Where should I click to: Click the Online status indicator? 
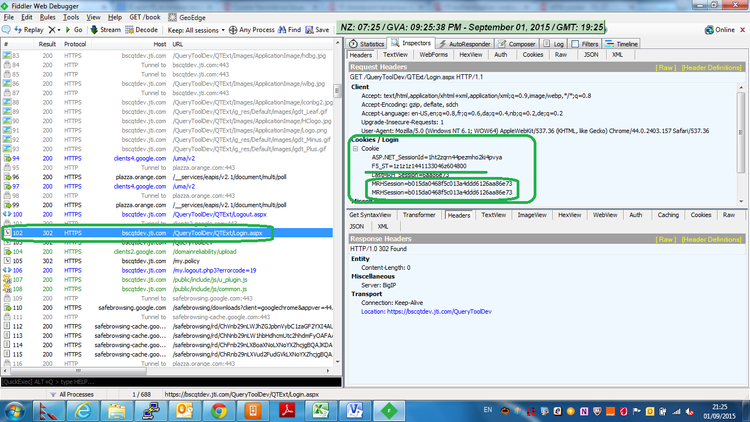coord(720,30)
